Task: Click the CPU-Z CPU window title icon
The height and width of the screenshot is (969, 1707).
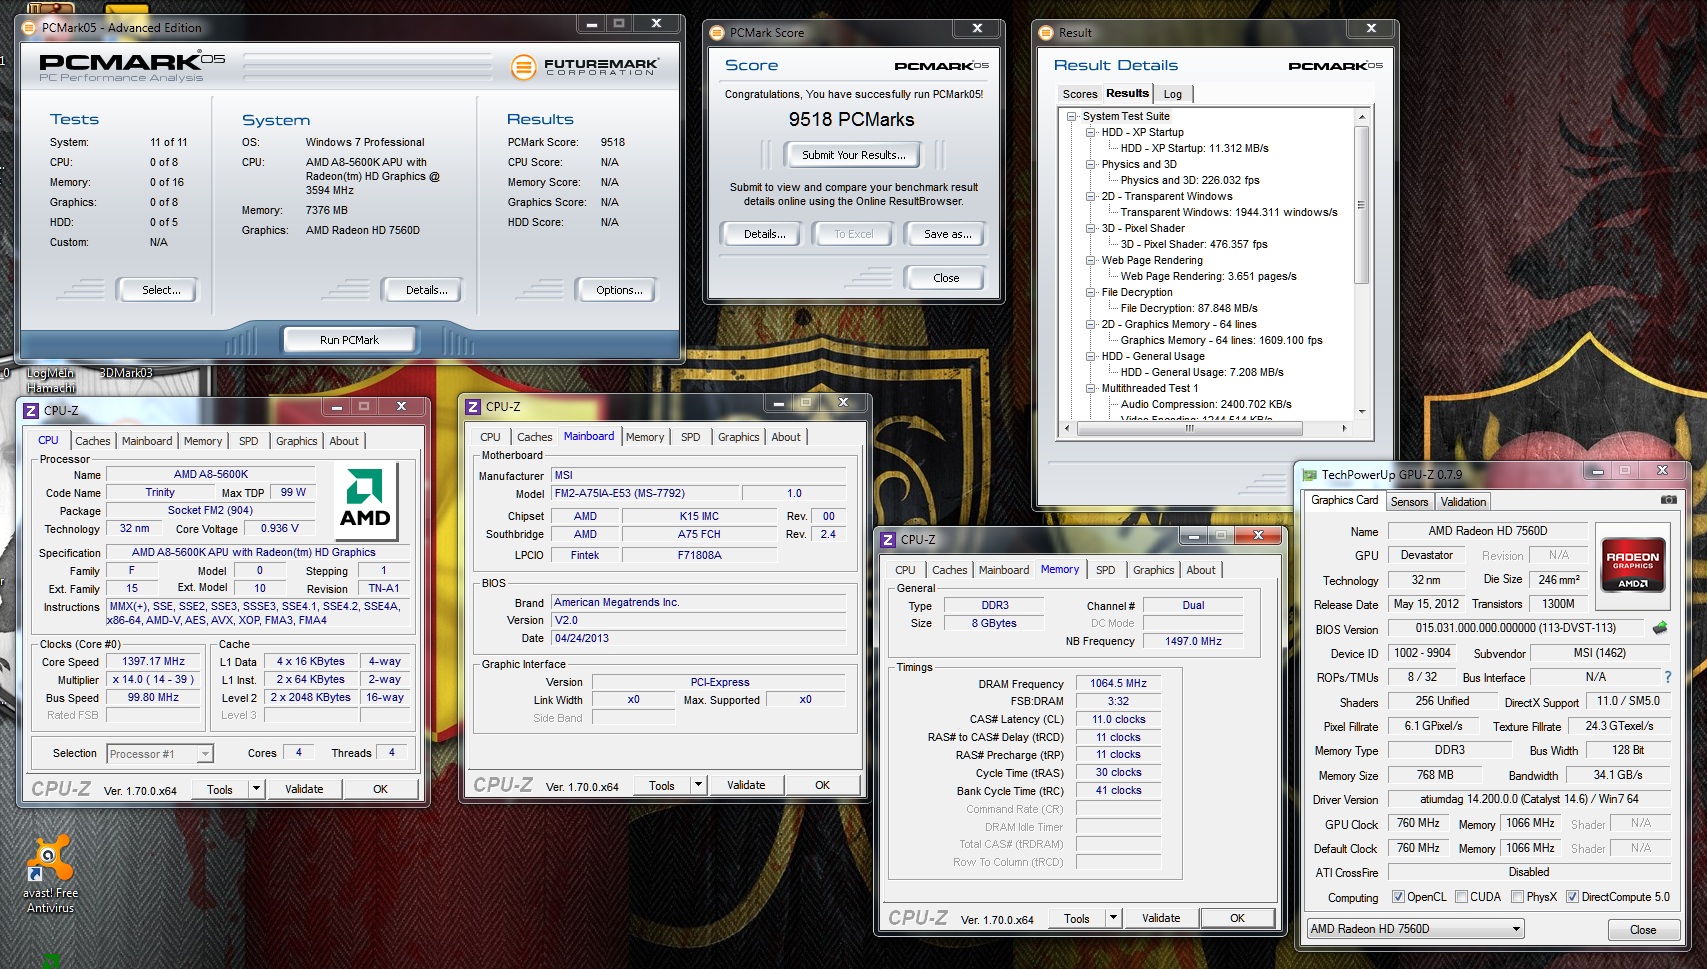Action: tap(31, 410)
